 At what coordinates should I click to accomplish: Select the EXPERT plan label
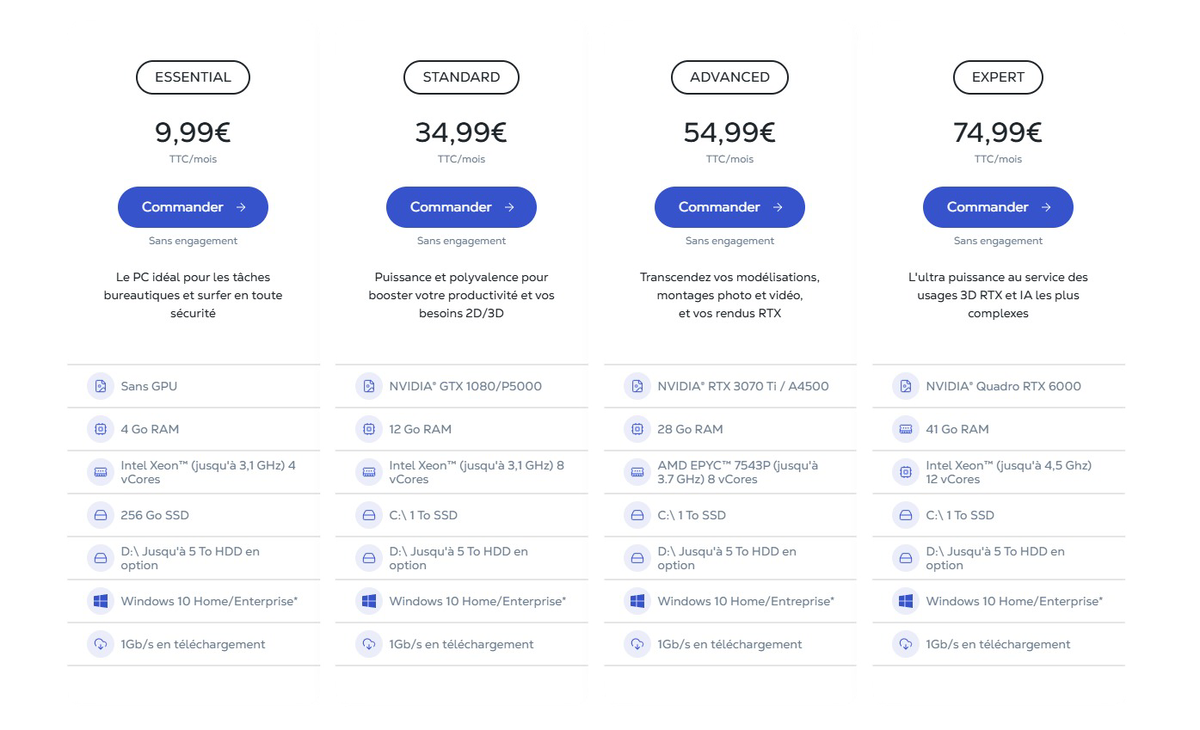pos(998,77)
